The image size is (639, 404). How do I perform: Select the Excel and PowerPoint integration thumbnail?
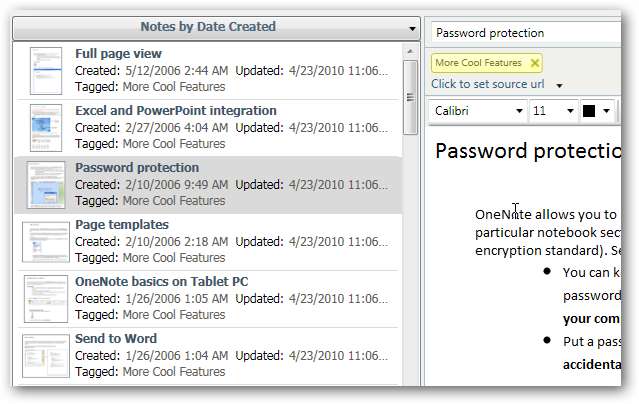45,128
